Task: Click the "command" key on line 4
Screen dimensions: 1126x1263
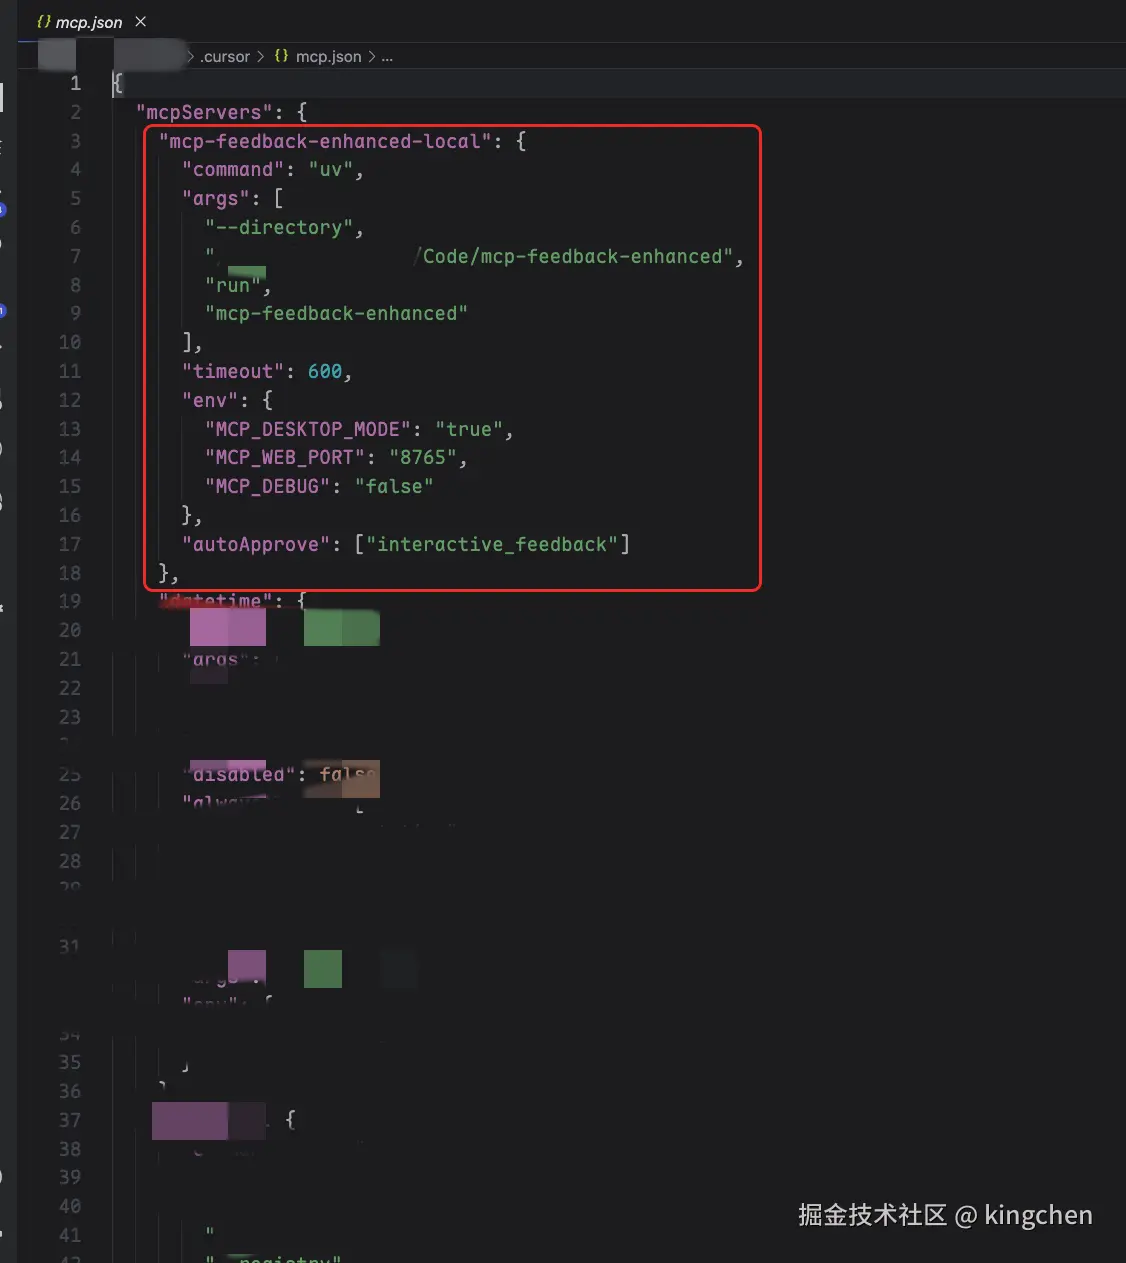Action: [233, 170]
